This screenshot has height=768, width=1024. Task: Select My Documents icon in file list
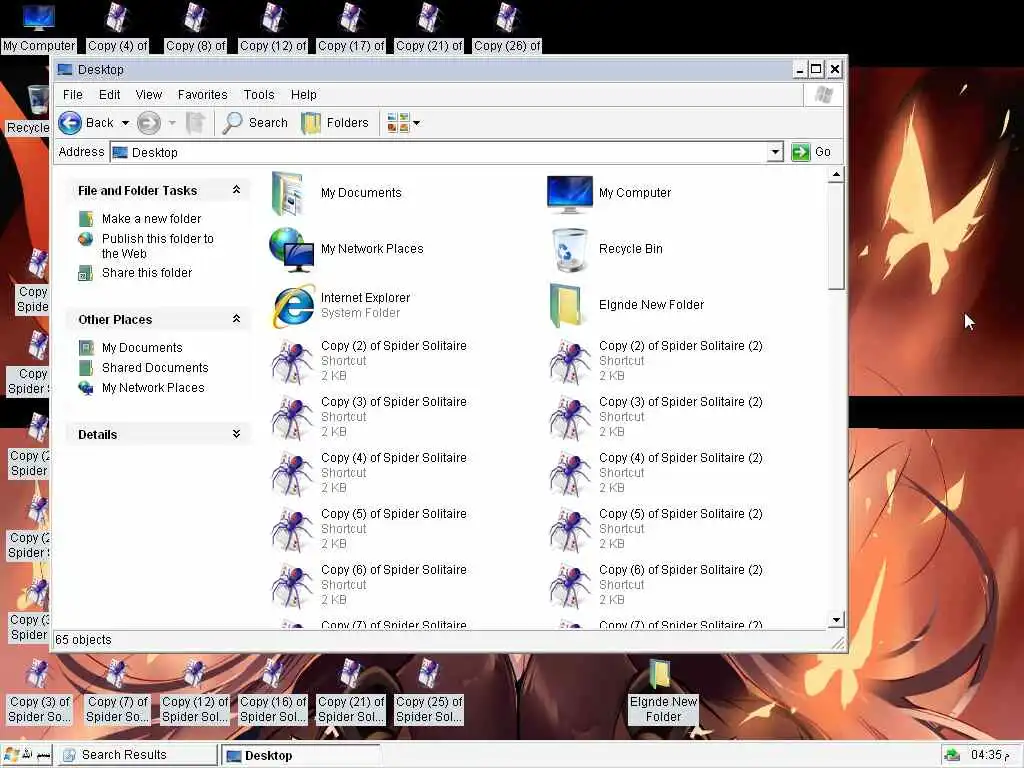point(288,193)
